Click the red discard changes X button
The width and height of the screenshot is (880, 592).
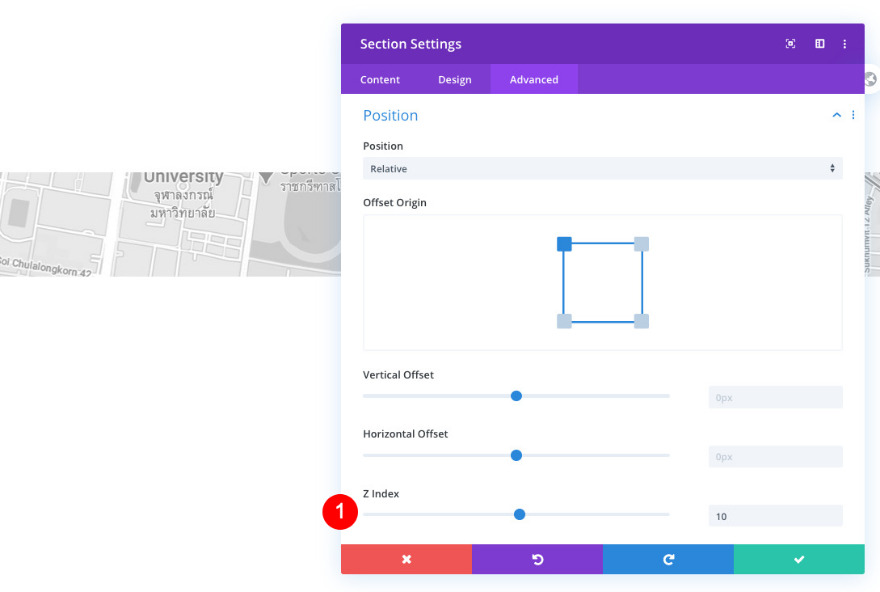406,559
